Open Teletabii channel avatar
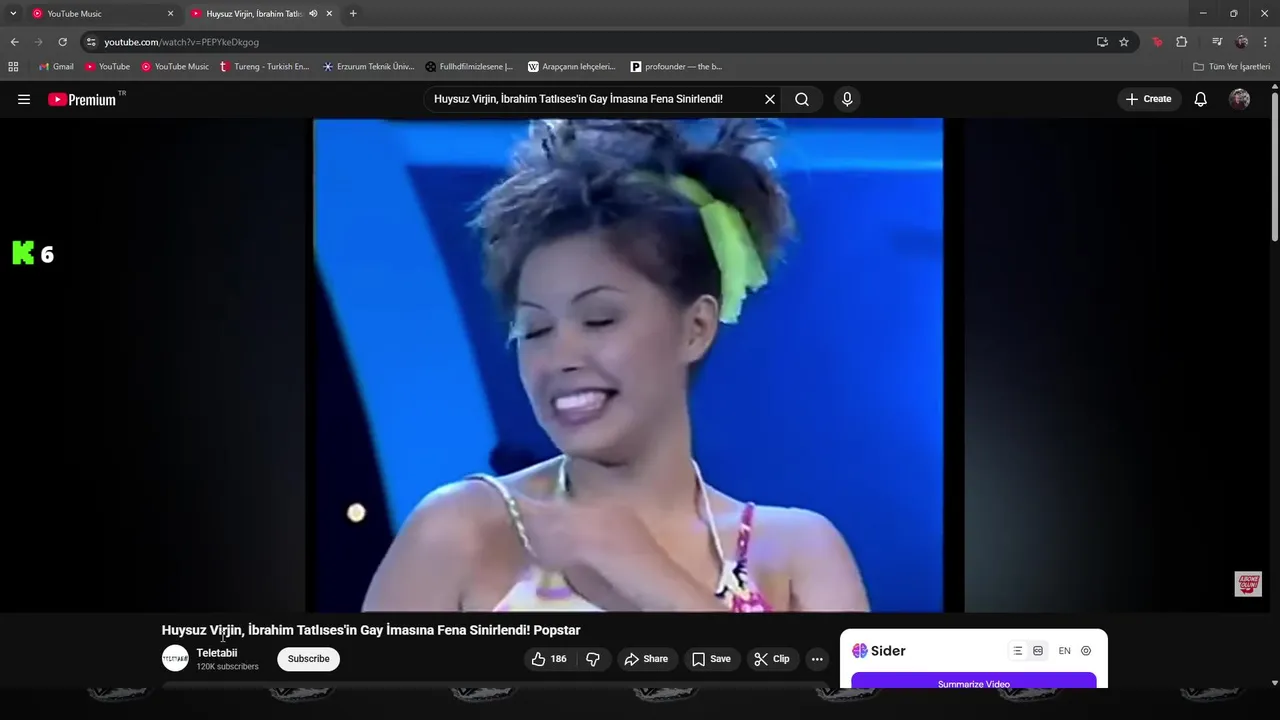Screen dimensions: 1280x720 175,658
